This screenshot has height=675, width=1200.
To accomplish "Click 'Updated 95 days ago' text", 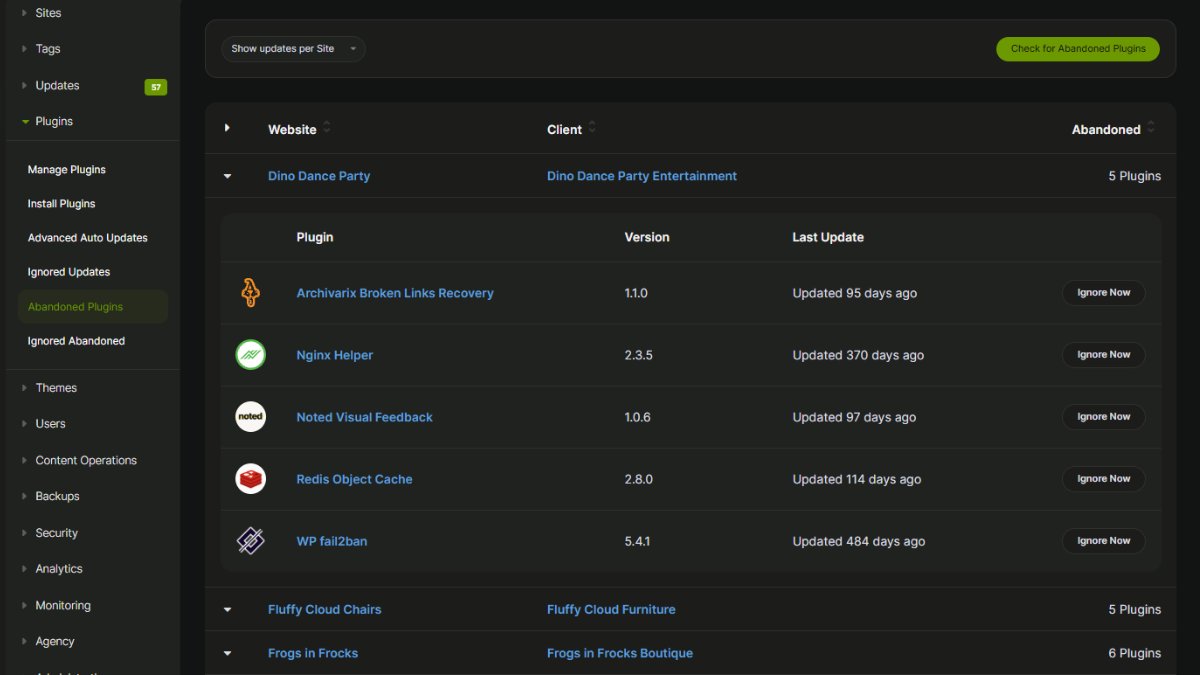I will [x=855, y=293].
